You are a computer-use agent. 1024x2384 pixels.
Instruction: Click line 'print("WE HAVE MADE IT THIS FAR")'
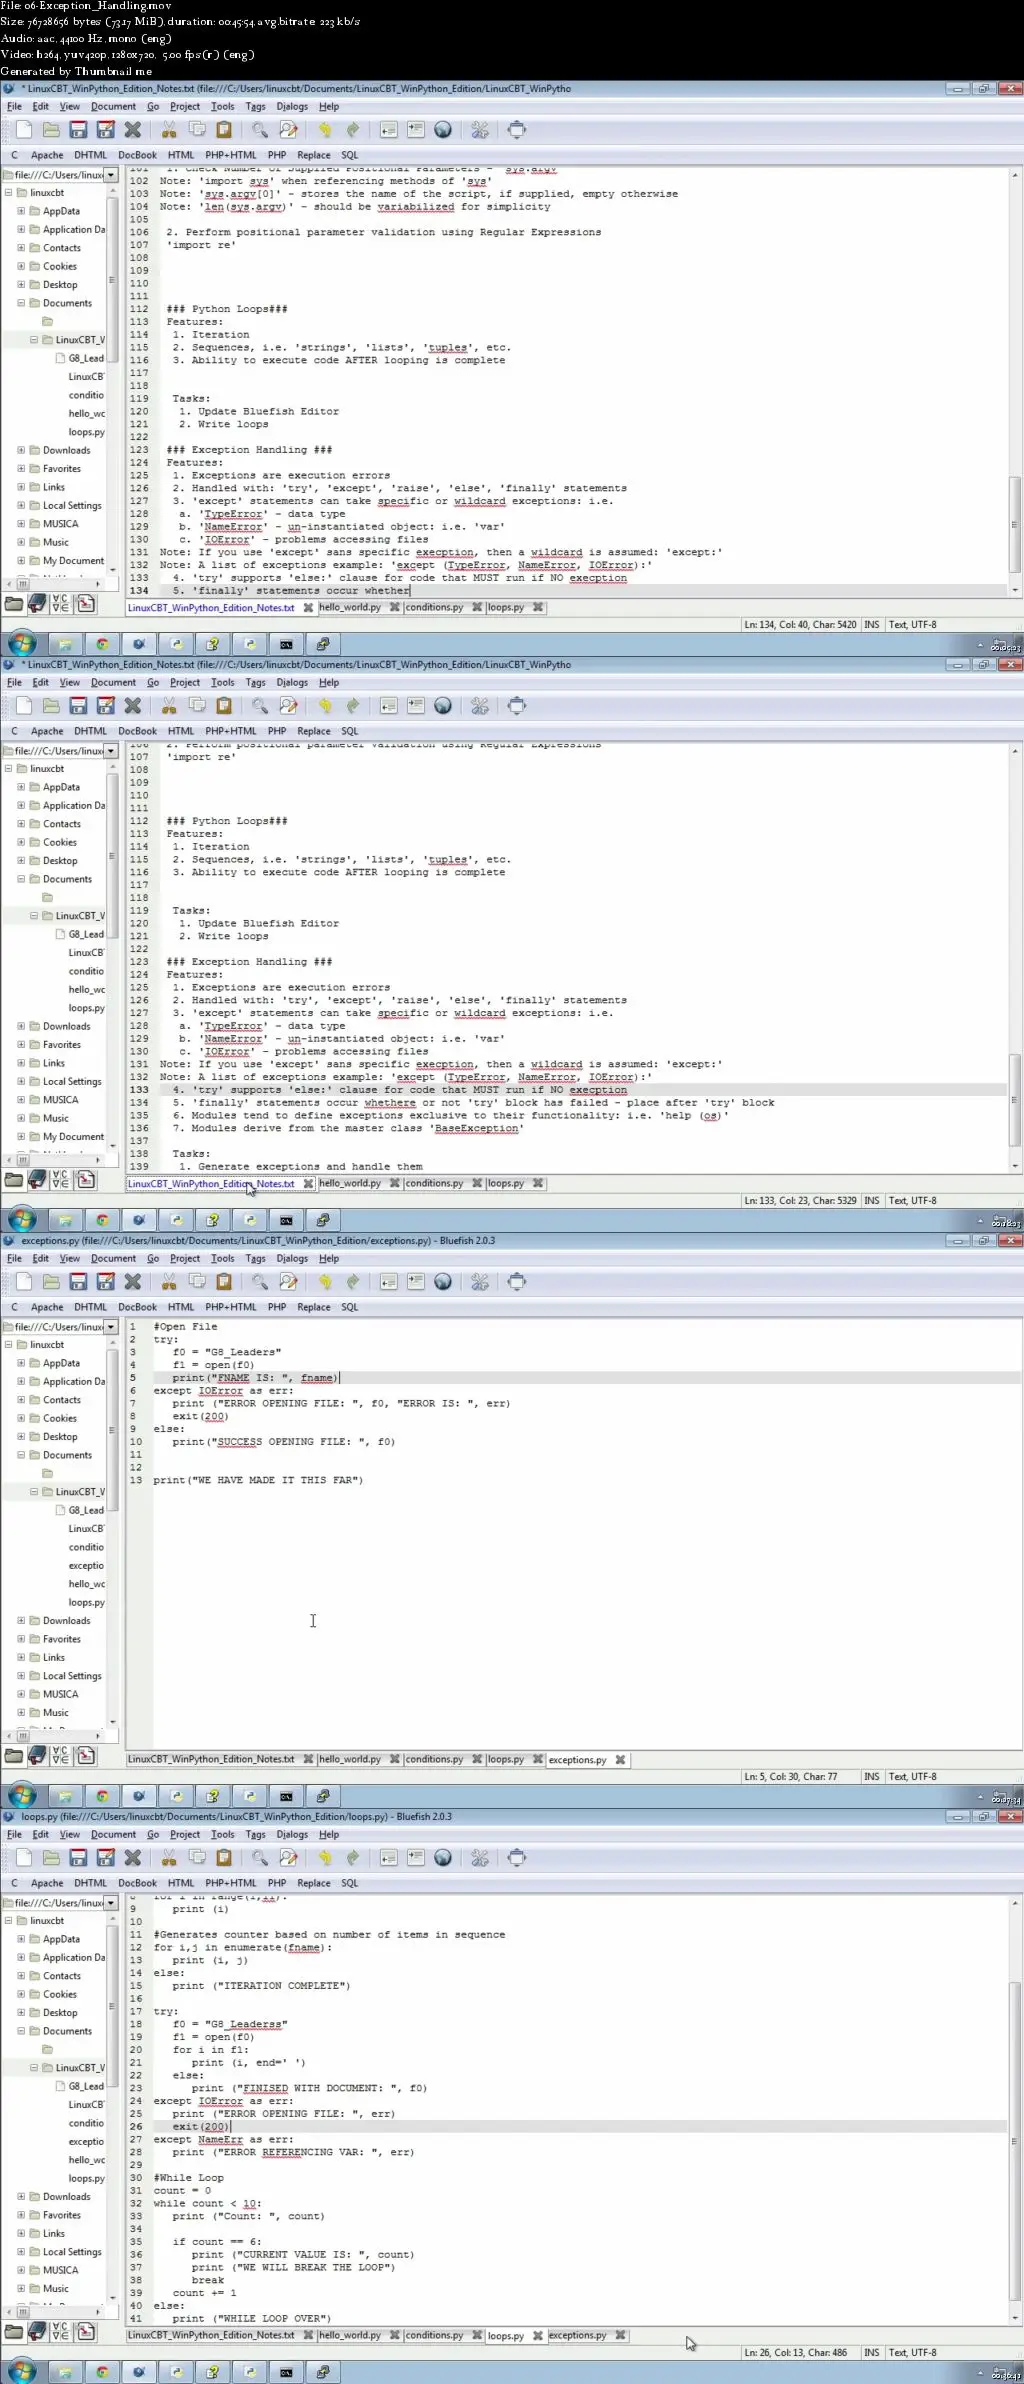pos(258,1480)
